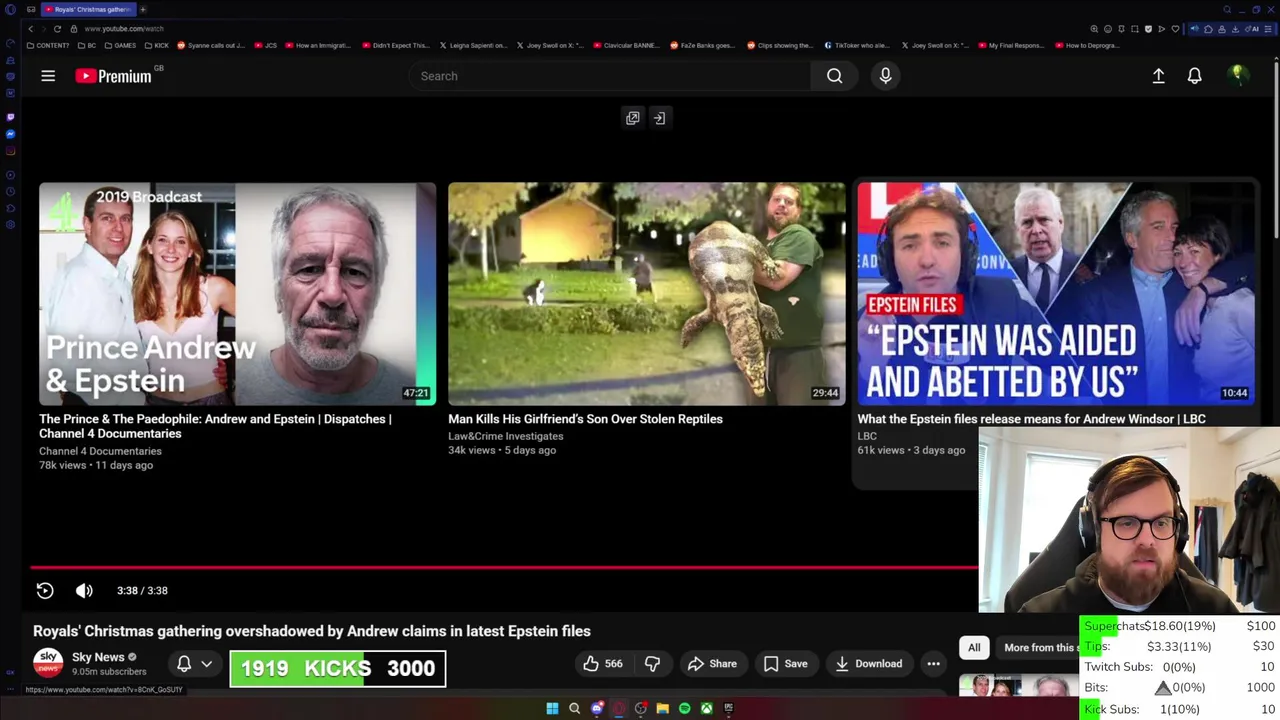Image resolution: width=1280 pixels, height=720 pixels.
Task: Go back in the browser
Action: (30, 29)
